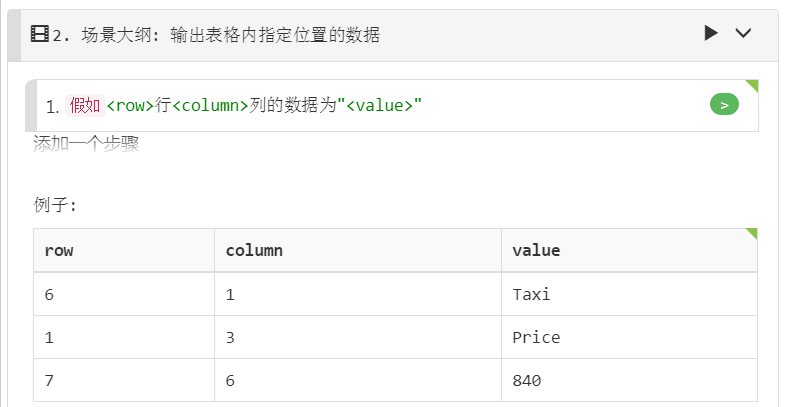Select the '假如' keyword in step one
Screen dimensions: 785x407
point(85,106)
